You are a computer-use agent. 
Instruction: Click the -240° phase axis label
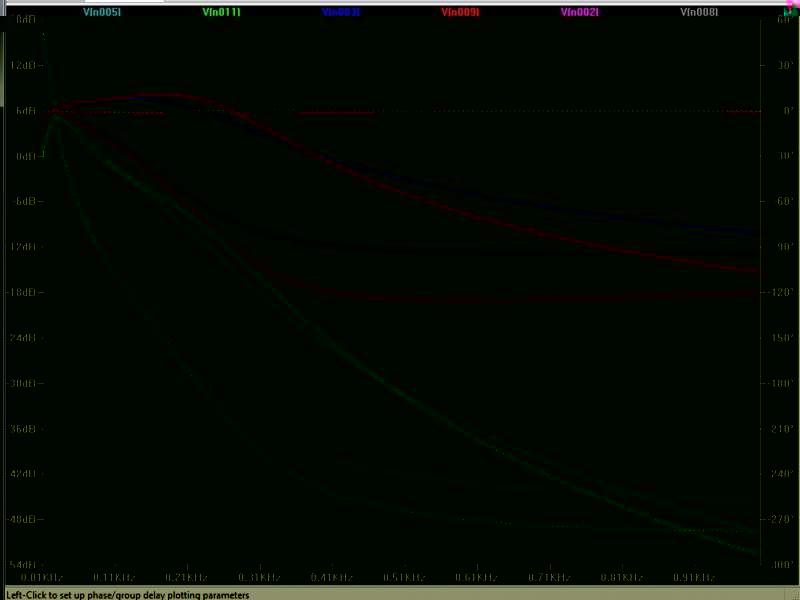[782, 474]
